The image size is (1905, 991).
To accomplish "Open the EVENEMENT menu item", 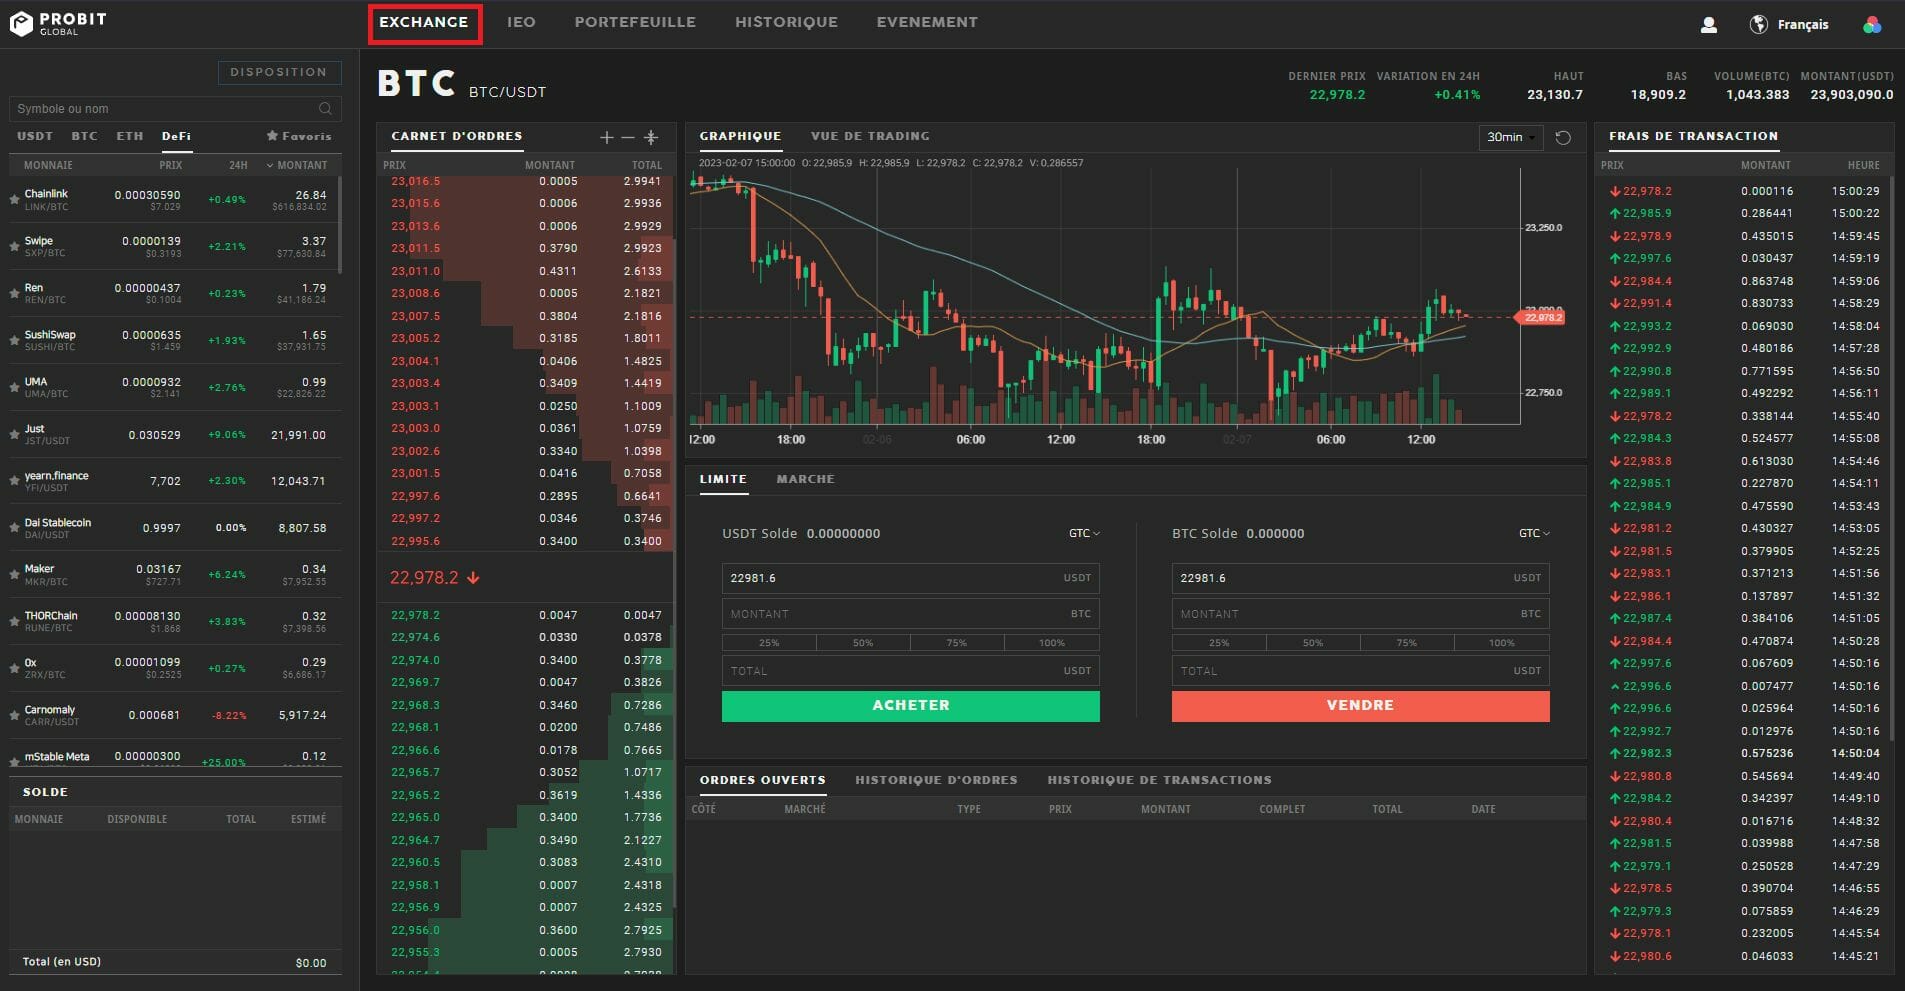I will tap(927, 22).
